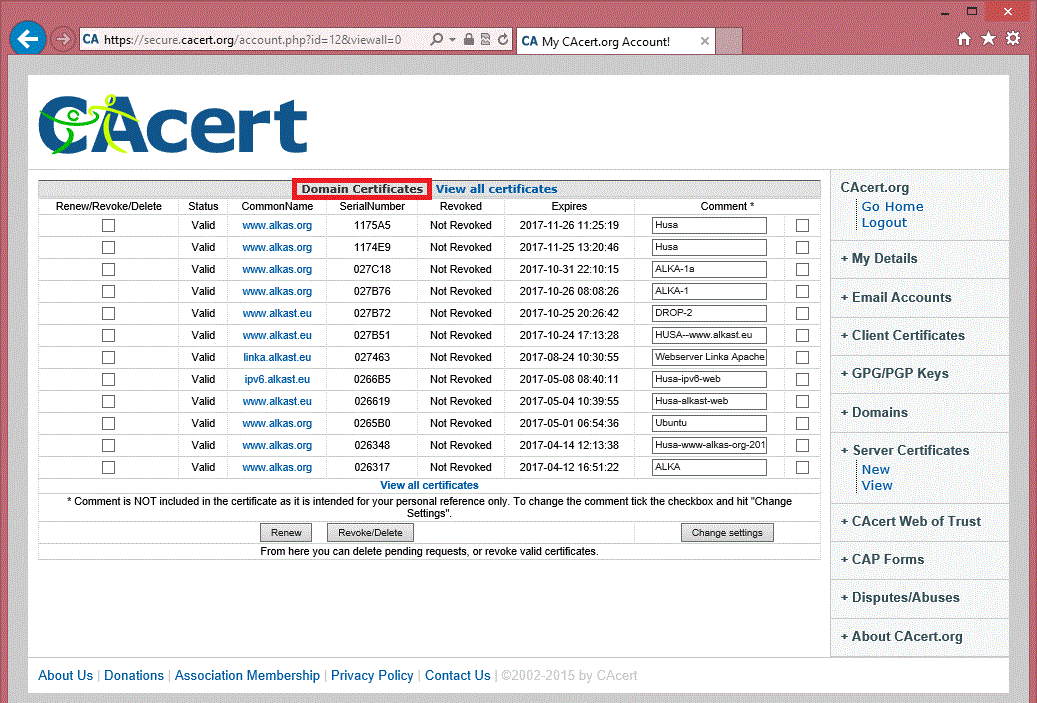Check the comment checkbox for Ubuntu certificate
This screenshot has width=1037, height=703.
click(802, 424)
